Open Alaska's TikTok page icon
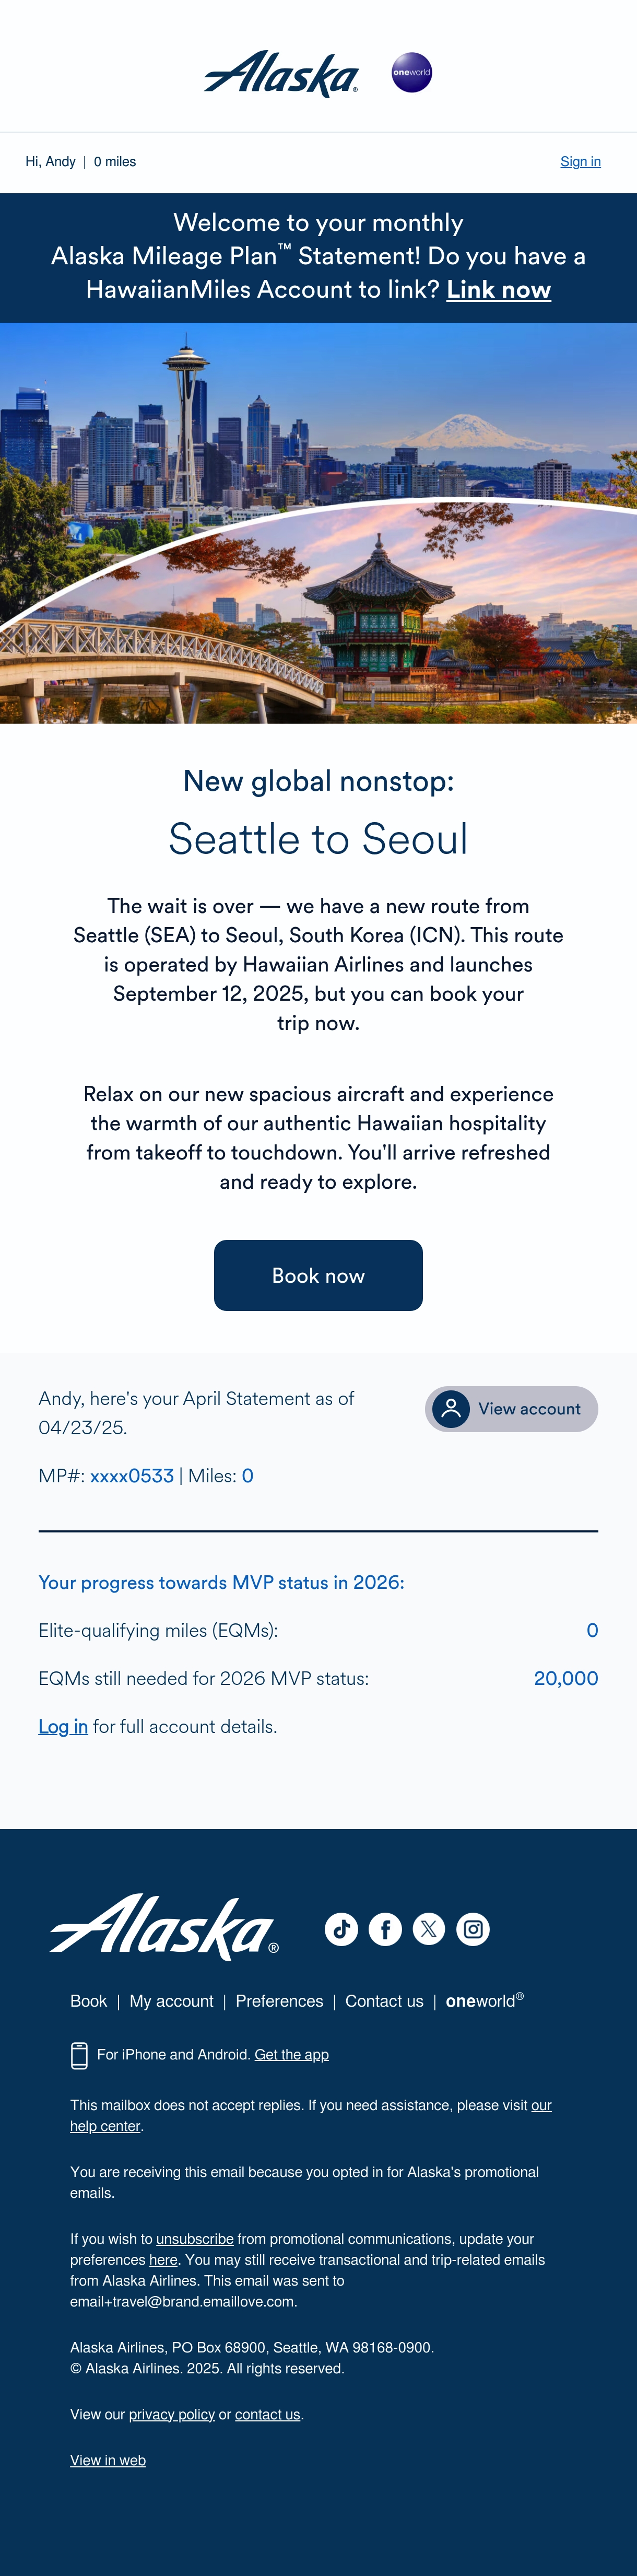This screenshot has width=637, height=2576. pyautogui.click(x=341, y=1928)
